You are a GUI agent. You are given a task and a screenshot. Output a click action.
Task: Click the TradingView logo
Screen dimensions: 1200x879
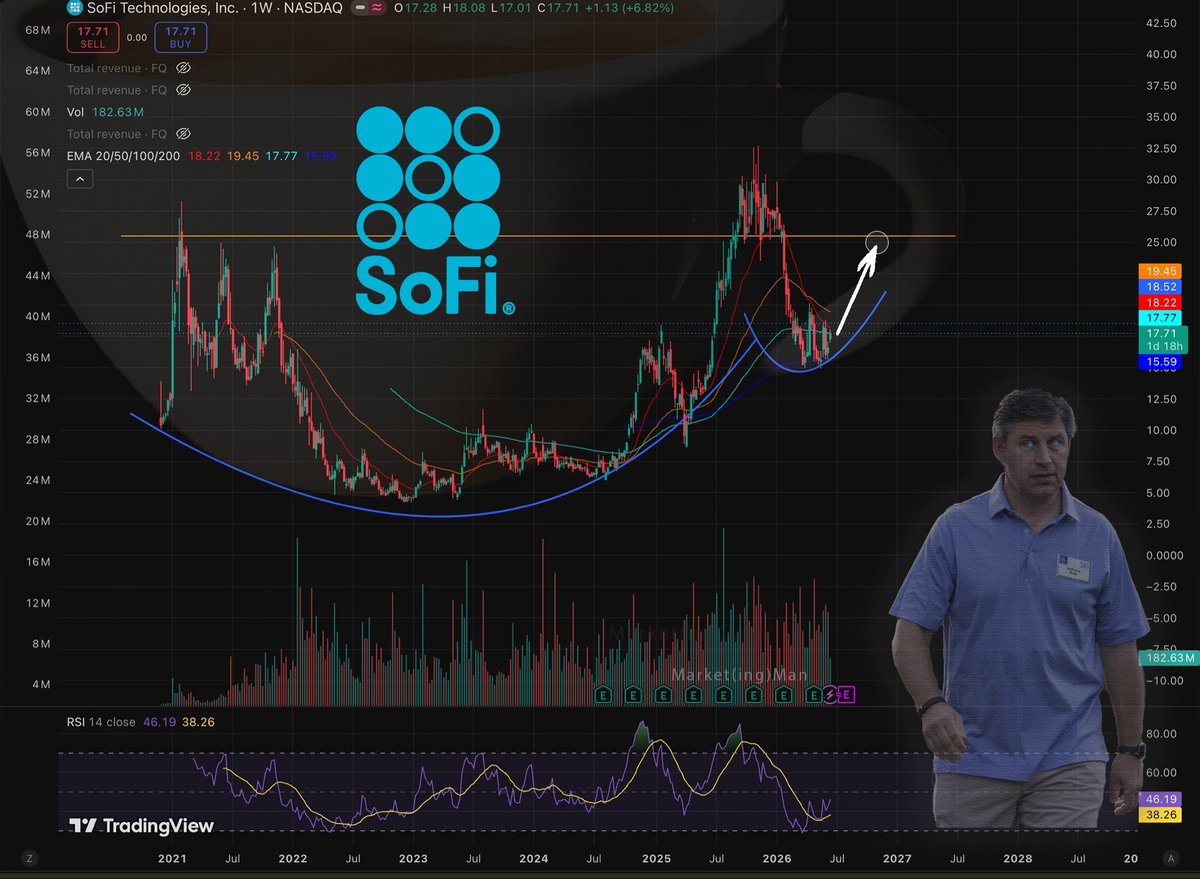(142, 826)
